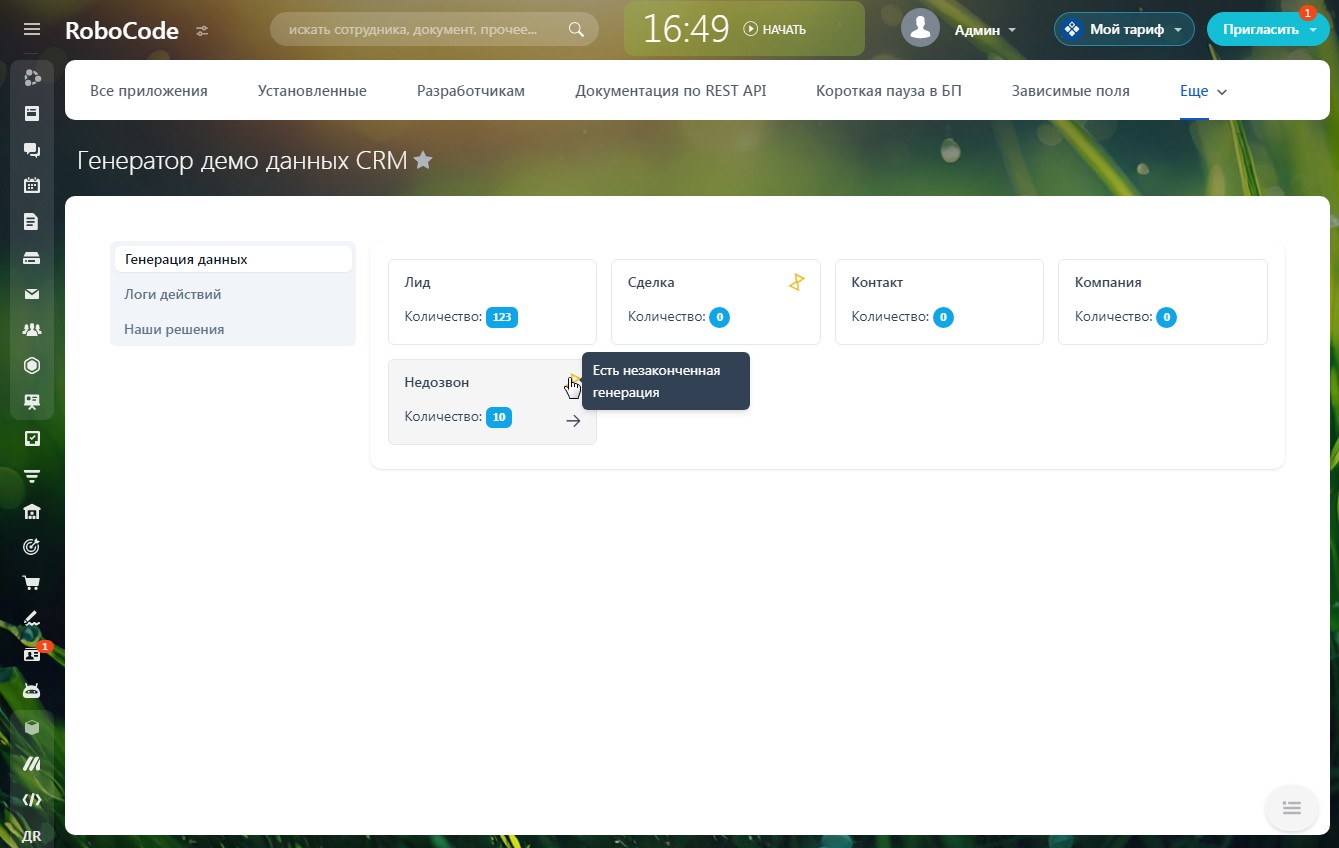Expand the Еще tab menu
Image resolution: width=1339 pixels, height=848 pixels.
coord(1203,91)
